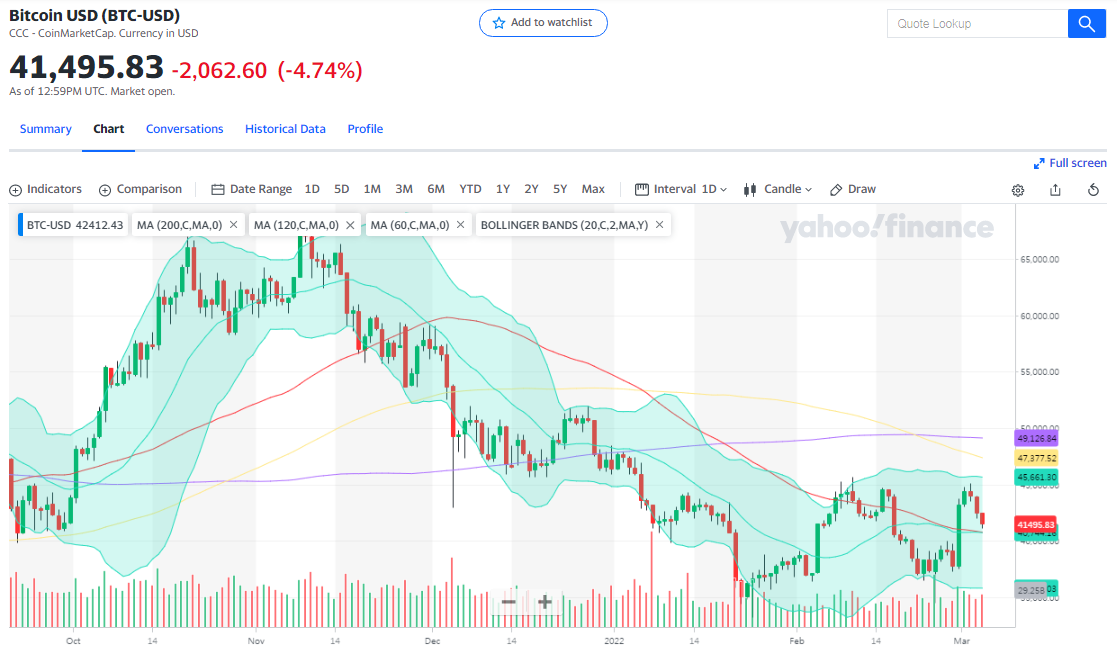This screenshot has height=656, width=1117.
Task: Click the yellow 47,377.52 price axis tag
Action: [1037, 459]
